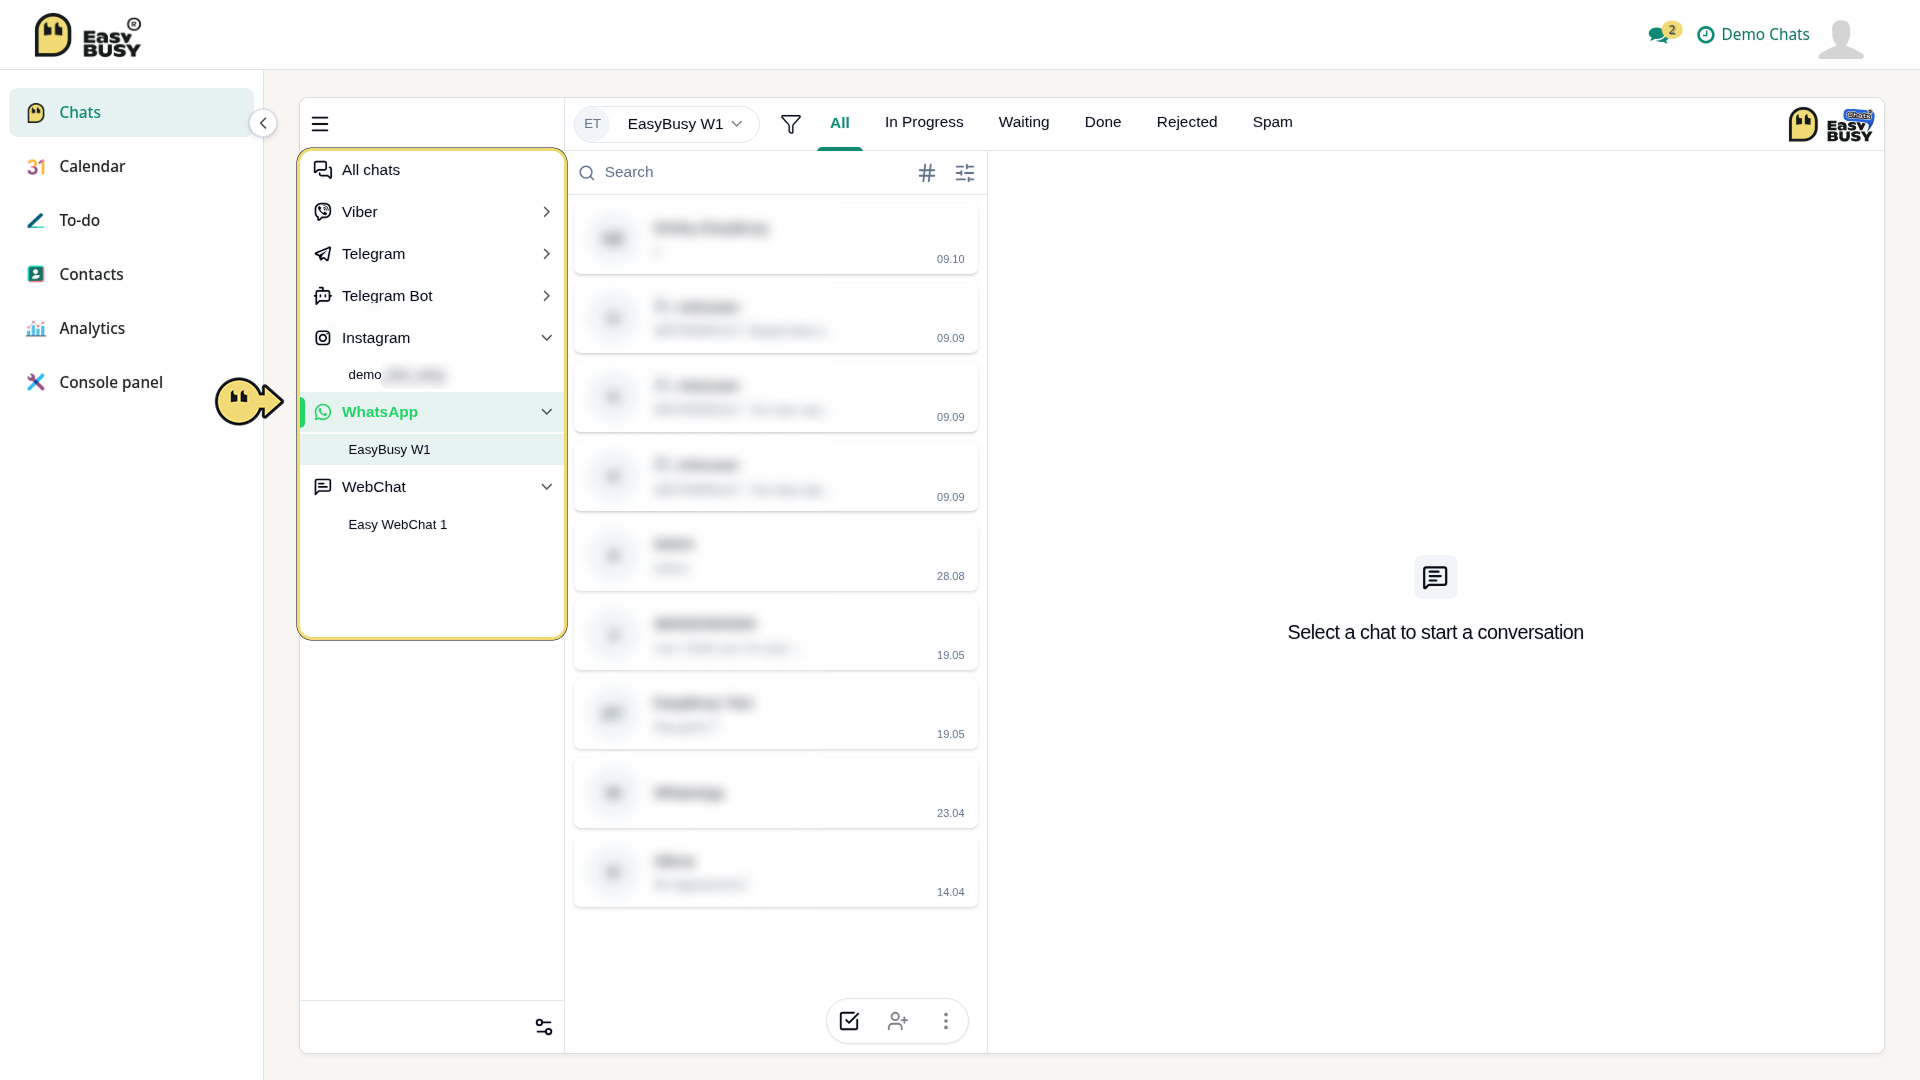Expand the Telegram Bot channel chevron
1920x1080 pixels.
click(x=546, y=296)
